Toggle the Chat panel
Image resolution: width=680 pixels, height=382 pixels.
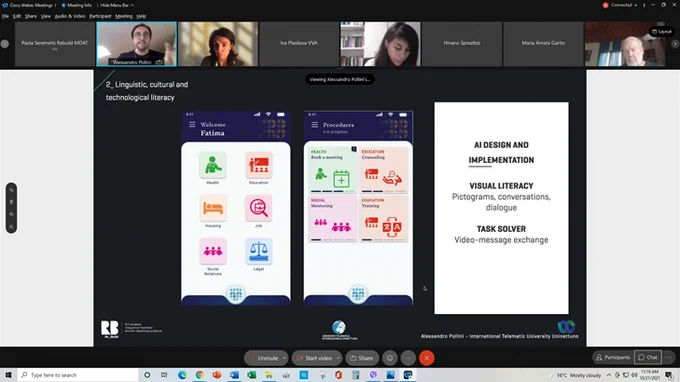(648, 357)
